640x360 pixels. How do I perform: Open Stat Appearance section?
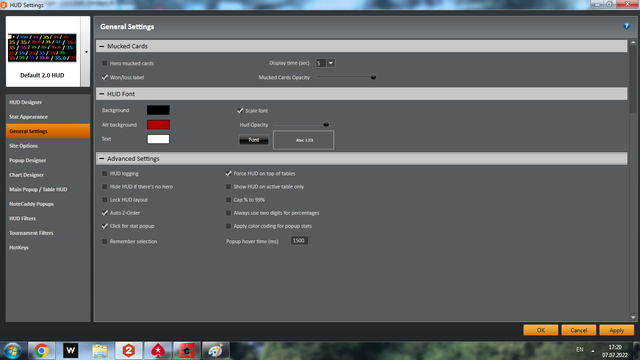coord(48,117)
